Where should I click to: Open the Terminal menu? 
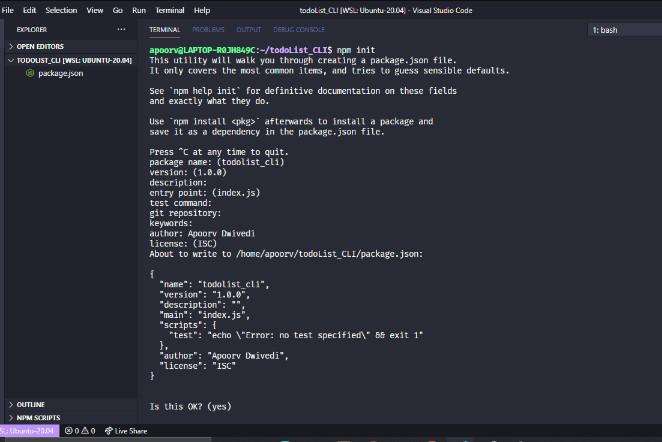pyautogui.click(x=170, y=11)
